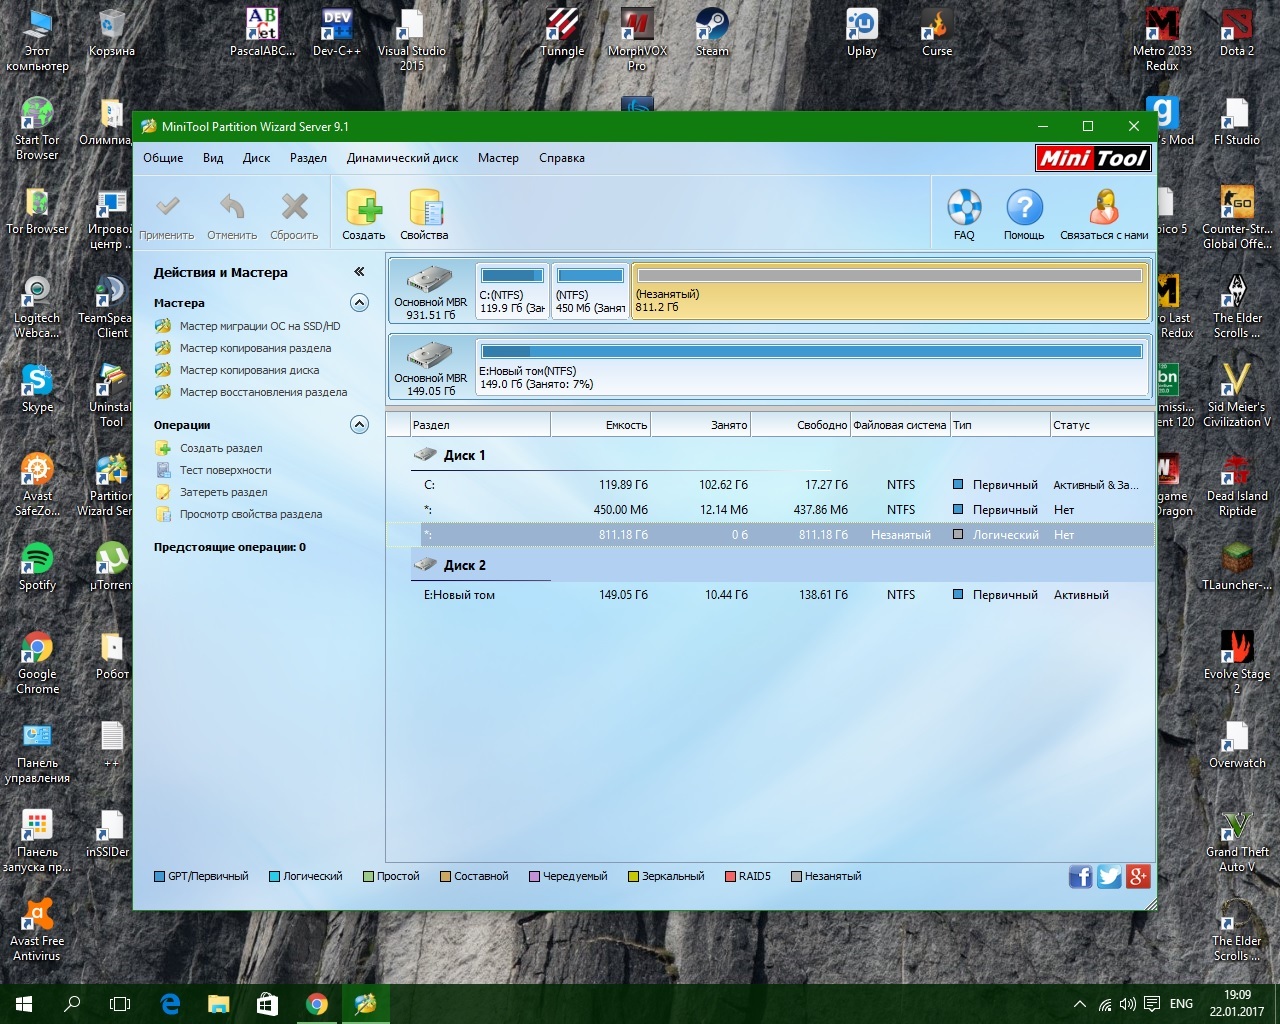Select Диск 1 header row
Viewport: 1280px width, 1024px height.
(x=770, y=455)
